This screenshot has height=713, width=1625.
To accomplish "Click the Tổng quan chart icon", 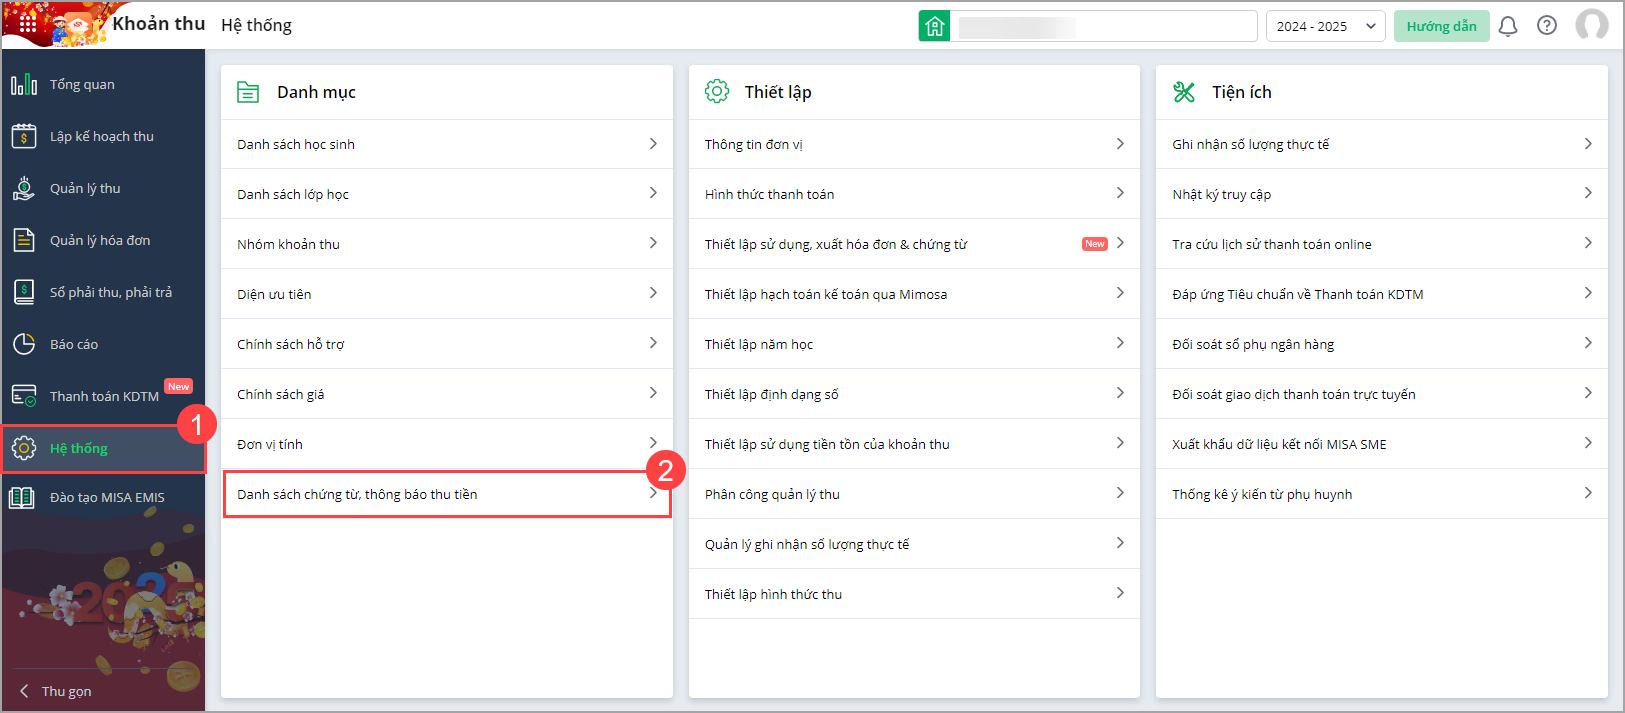I will 24,85.
